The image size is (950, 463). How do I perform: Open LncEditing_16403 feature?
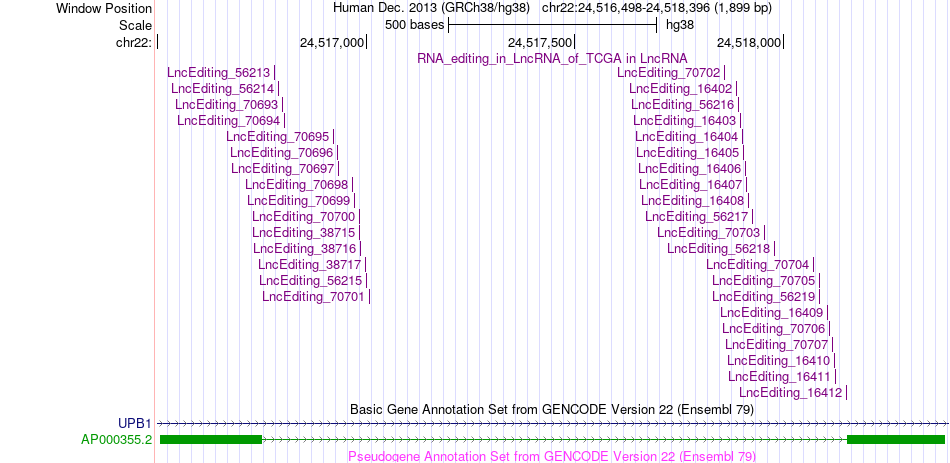[x=685, y=121]
